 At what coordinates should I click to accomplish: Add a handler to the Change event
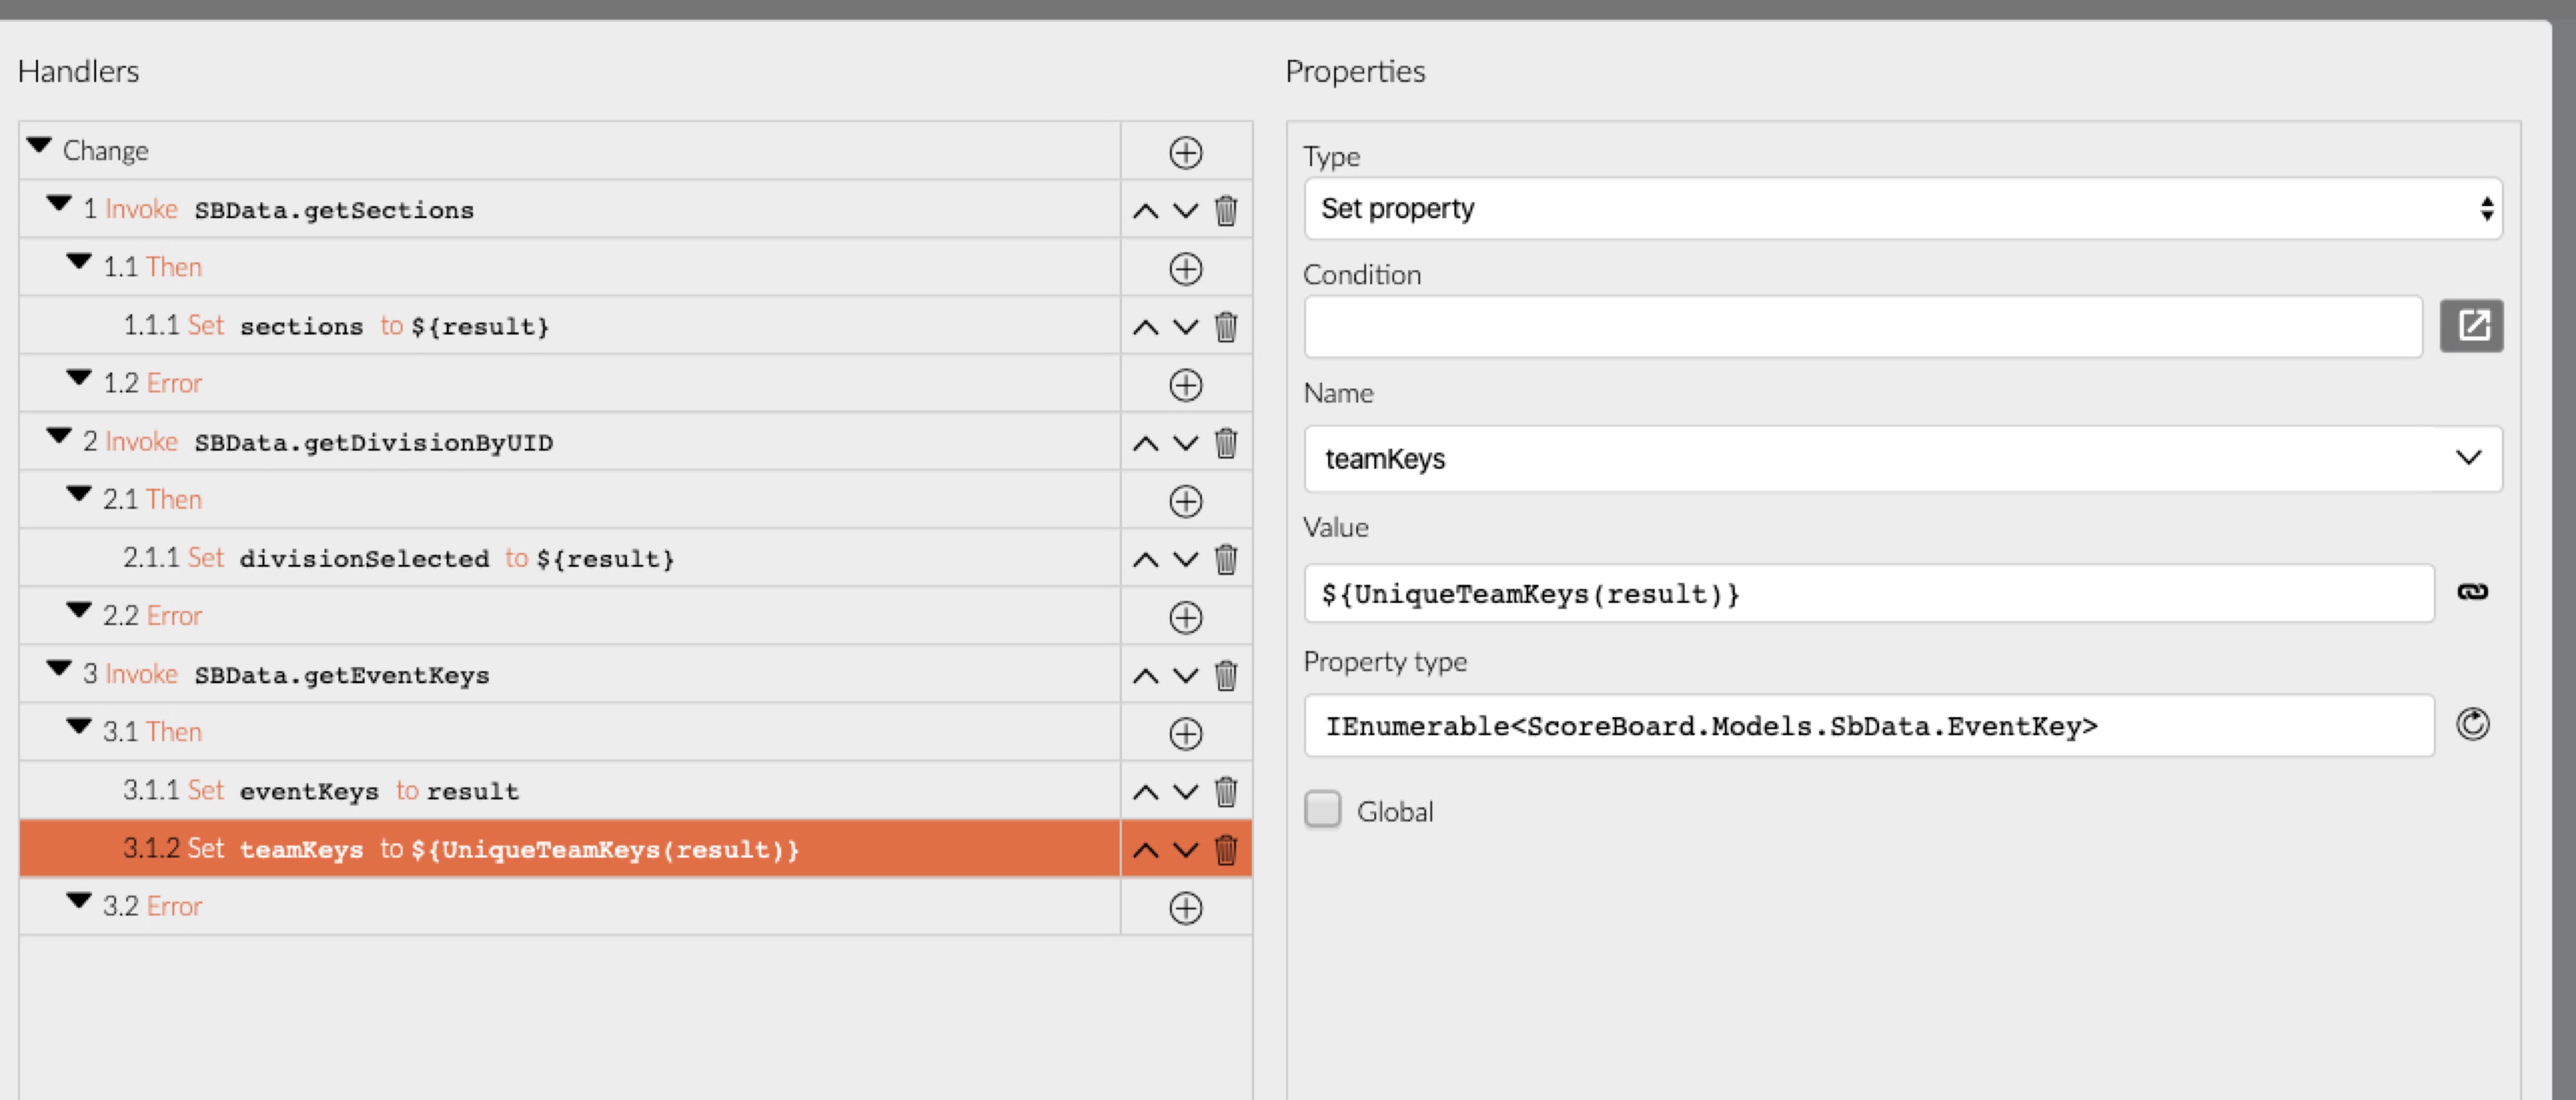point(1185,152)
